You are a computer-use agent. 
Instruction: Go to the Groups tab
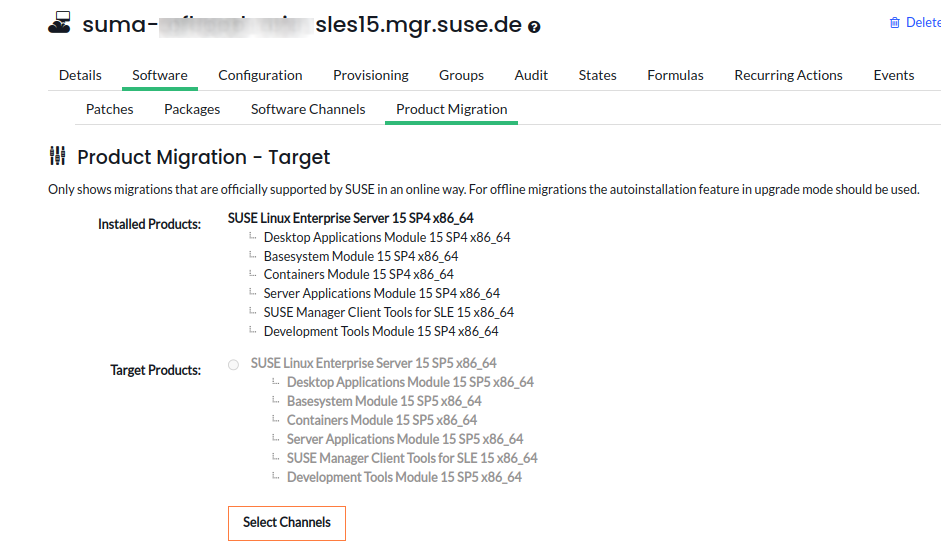click(x=461, y=75)
